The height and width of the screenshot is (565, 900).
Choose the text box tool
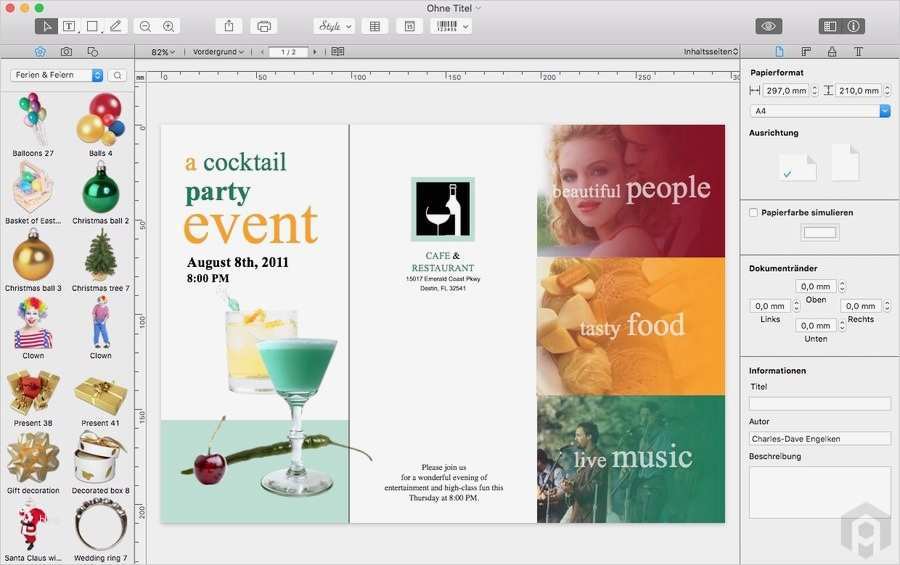click(x=70, y=26)
